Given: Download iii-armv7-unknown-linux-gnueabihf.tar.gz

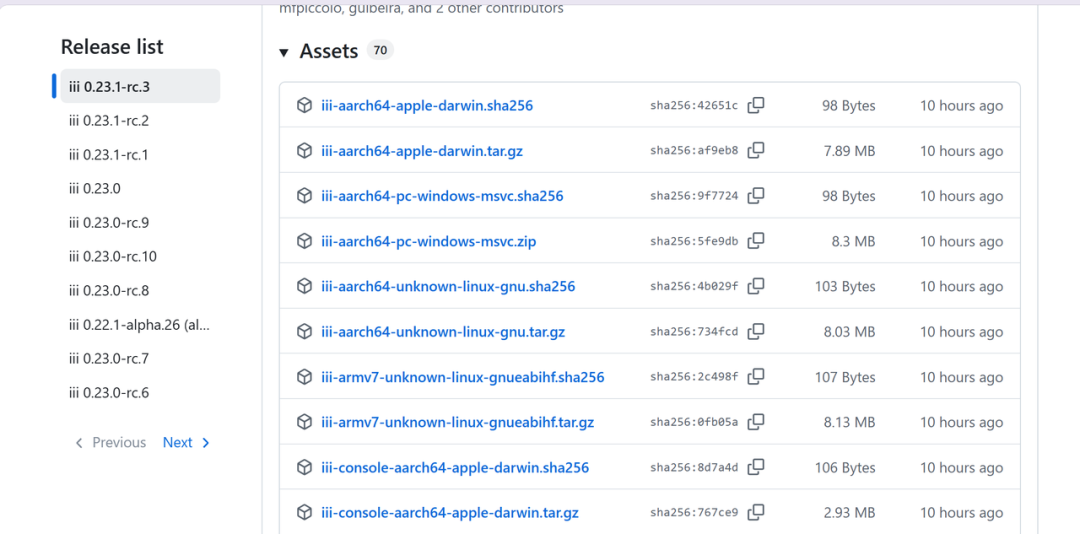Looking at the screenshot, I should 457,422.
